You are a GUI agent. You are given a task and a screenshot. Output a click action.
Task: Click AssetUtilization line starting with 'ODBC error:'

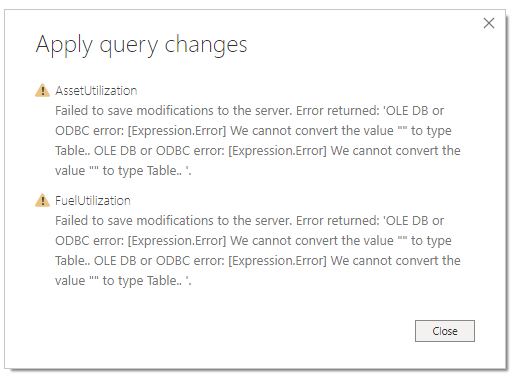tap(253, 131)
